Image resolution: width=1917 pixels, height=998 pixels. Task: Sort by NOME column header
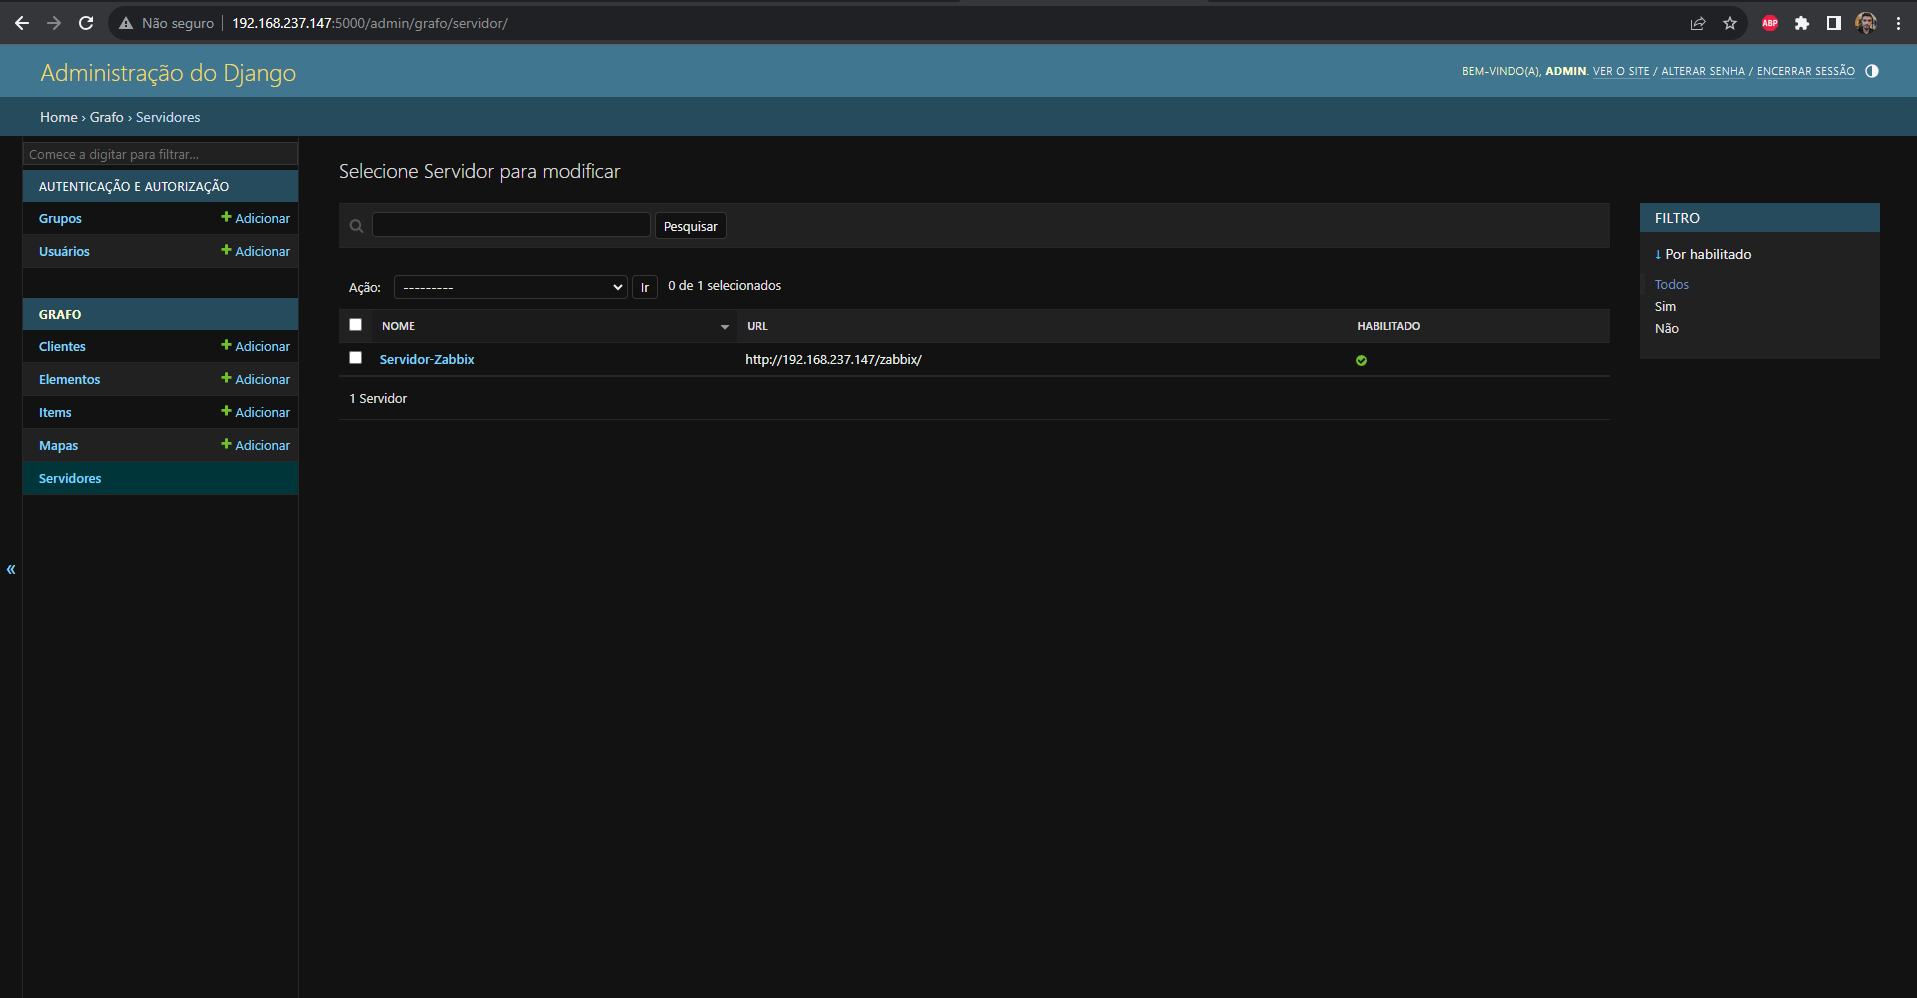398,326
